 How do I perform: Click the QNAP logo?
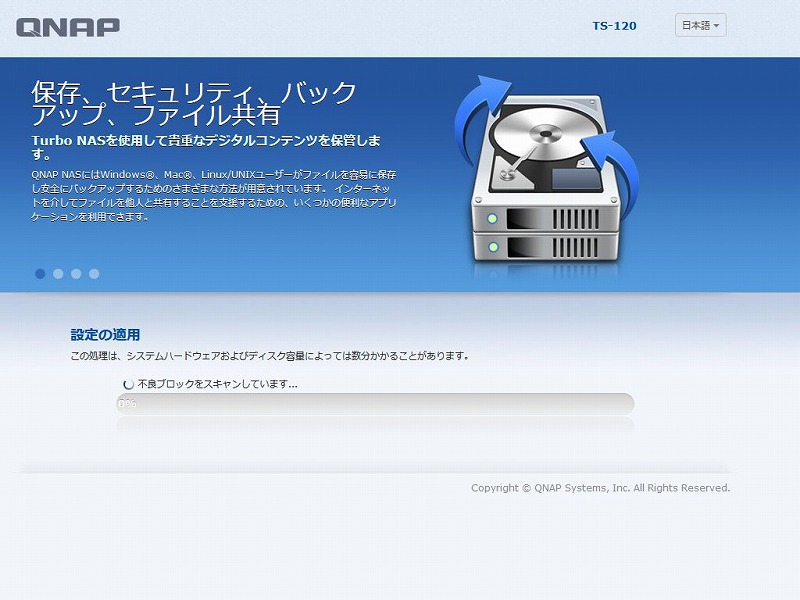pos(68,28)
